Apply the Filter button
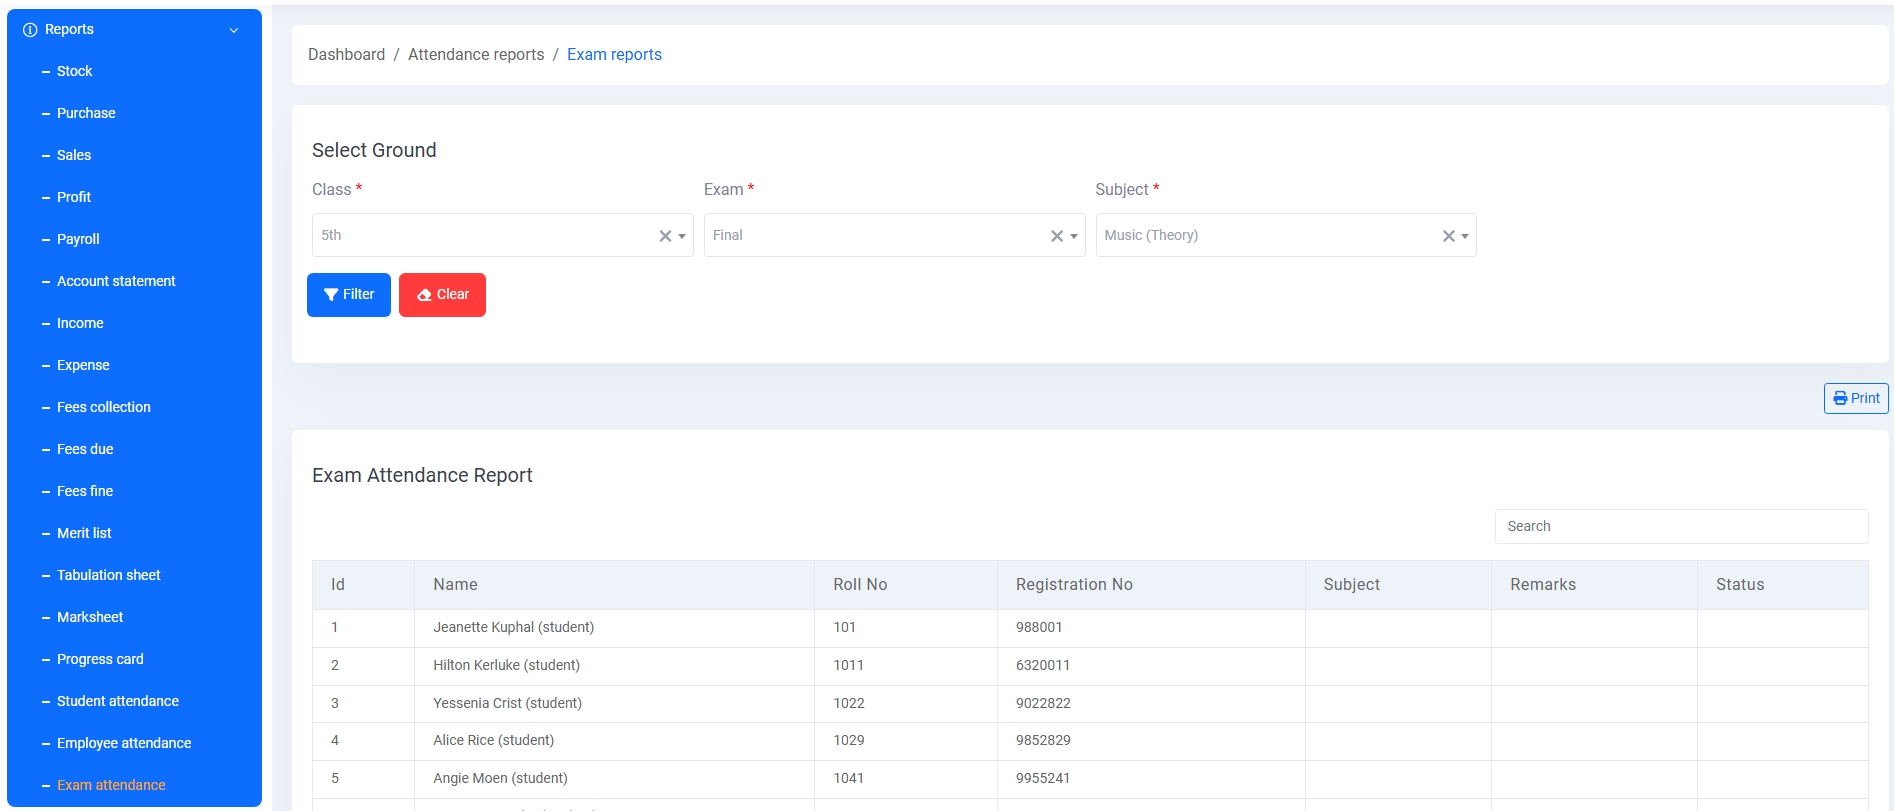 [348, 295]
